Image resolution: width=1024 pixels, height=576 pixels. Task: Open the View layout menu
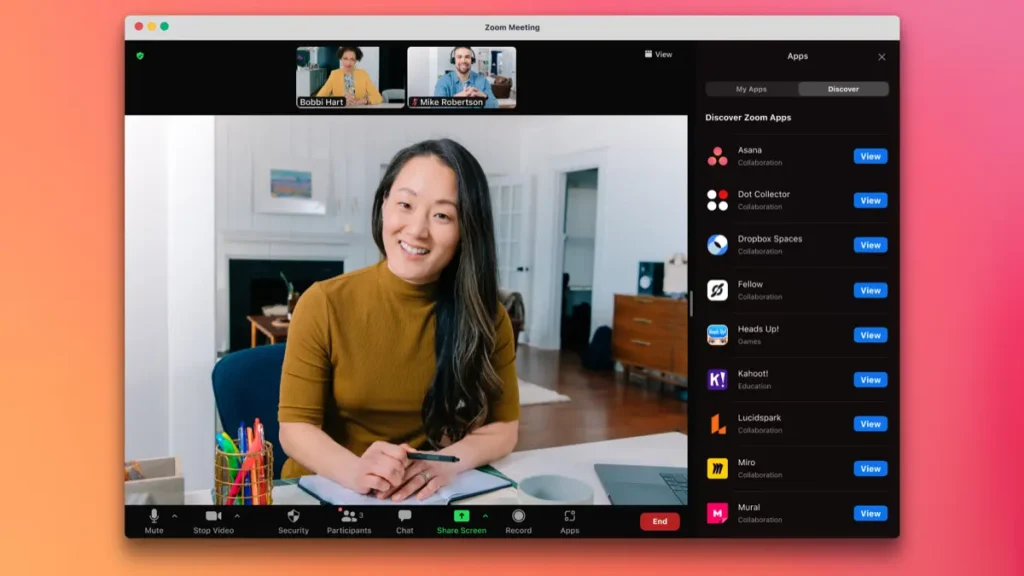pyautogui.click(x=658, y=54)
